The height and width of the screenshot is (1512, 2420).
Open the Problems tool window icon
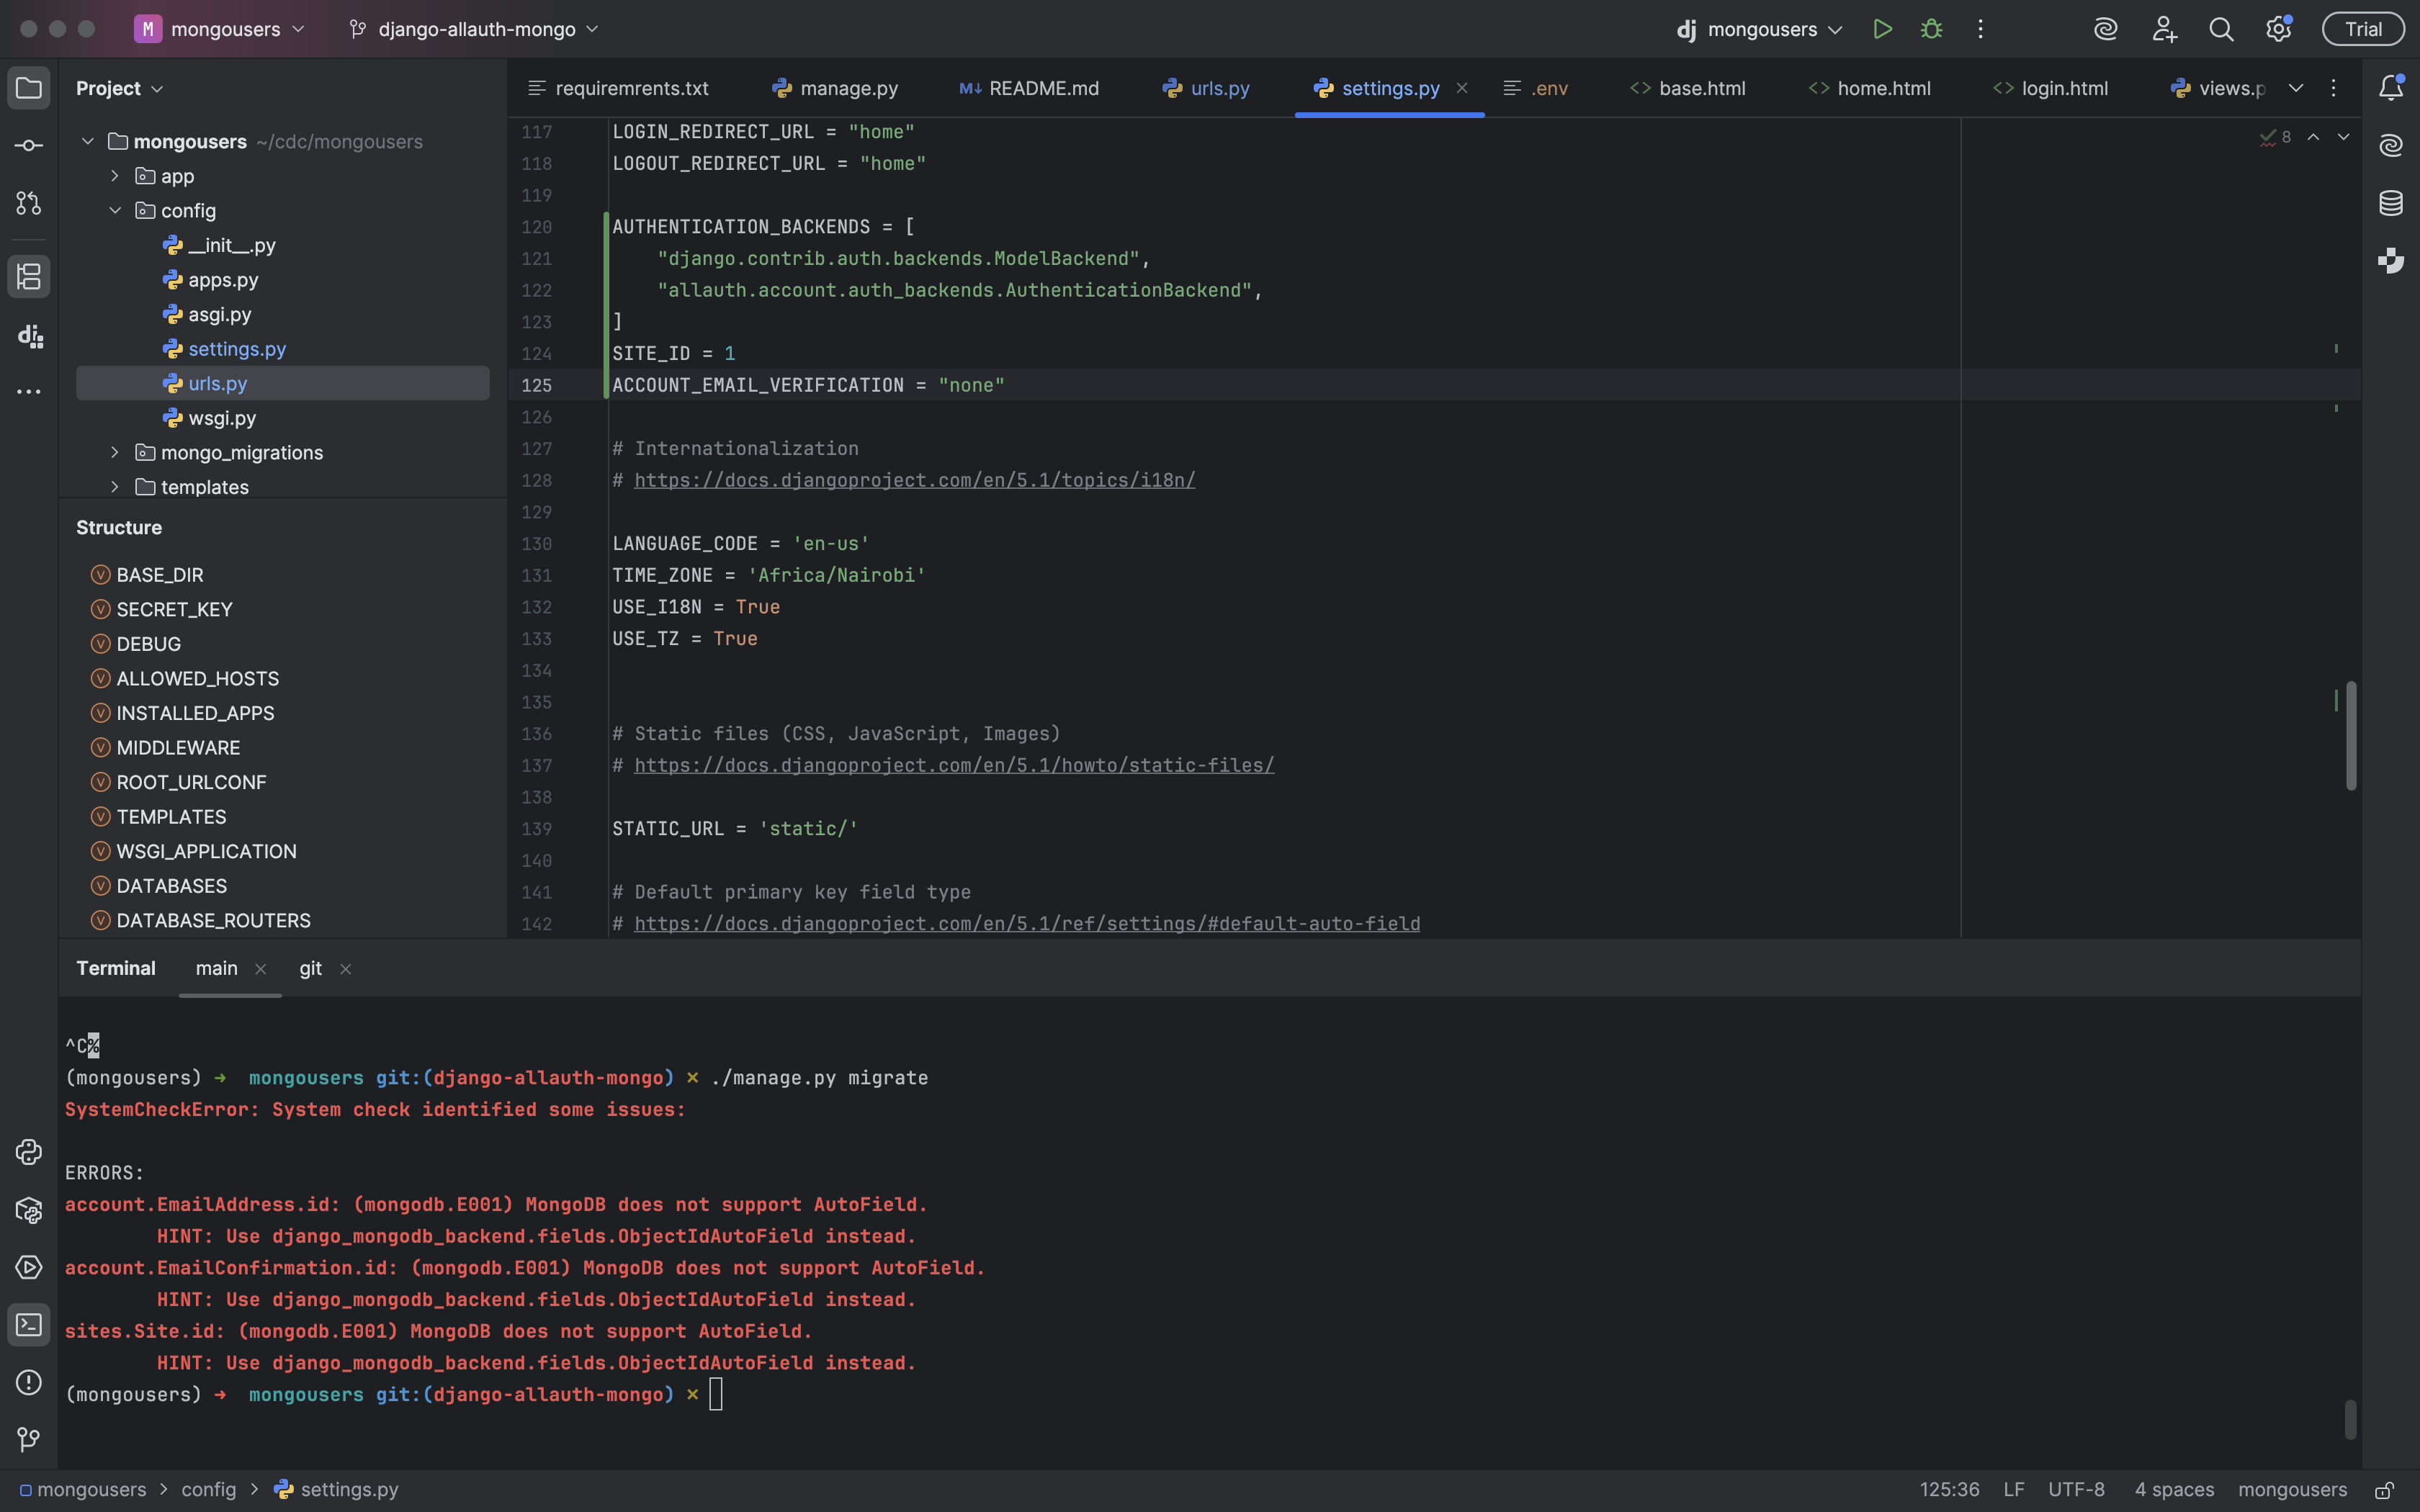29,1382
